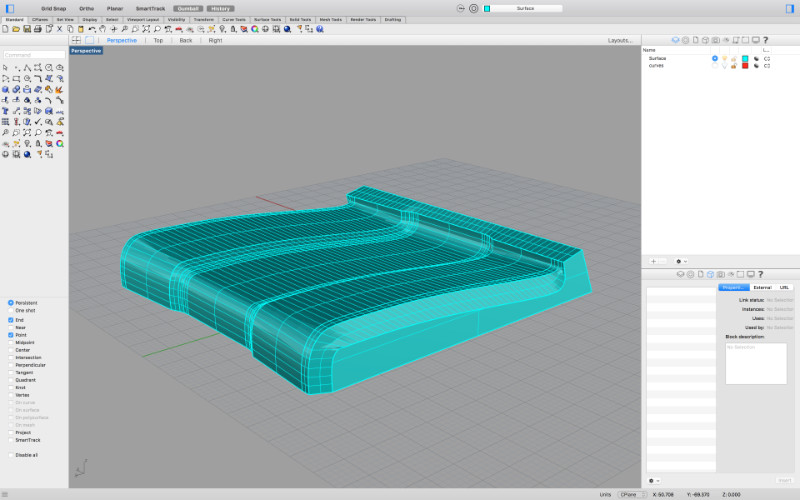The width and height of the screenshot is (800, 500).
Task: Click the single viewport layout icon
Action: [89, 40]
